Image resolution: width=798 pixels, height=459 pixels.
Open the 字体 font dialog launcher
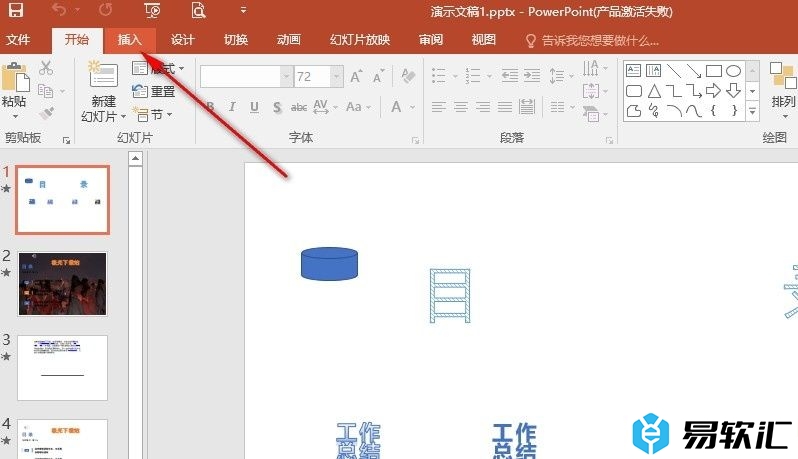click(415, 140)
